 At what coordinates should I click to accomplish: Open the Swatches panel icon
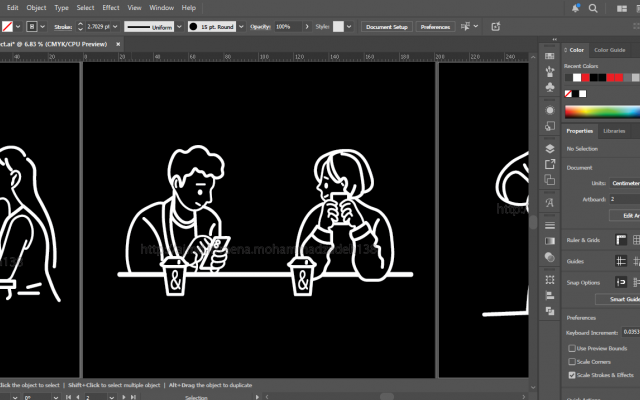point(550,56)
